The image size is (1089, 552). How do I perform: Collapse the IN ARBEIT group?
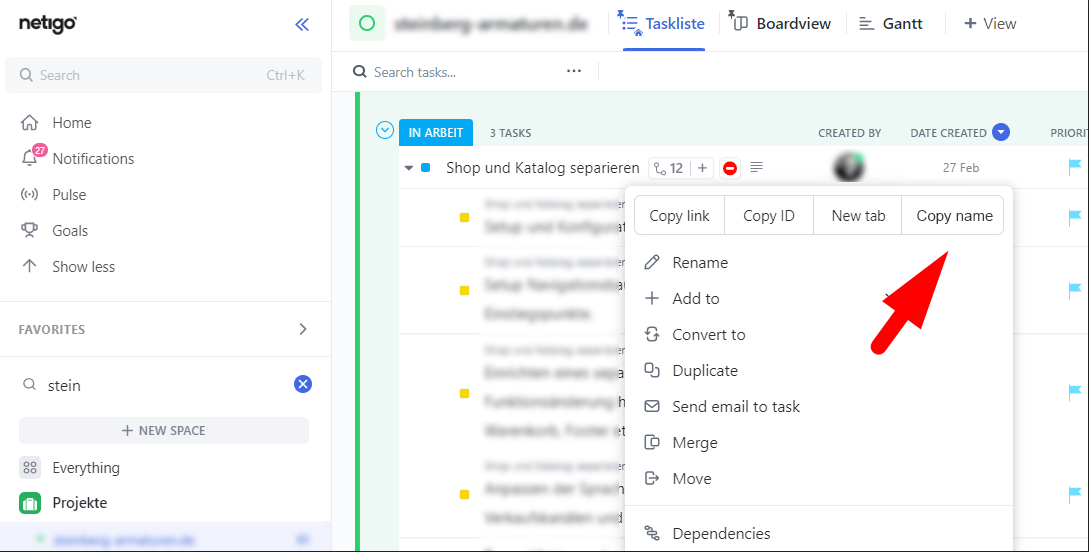385,130
